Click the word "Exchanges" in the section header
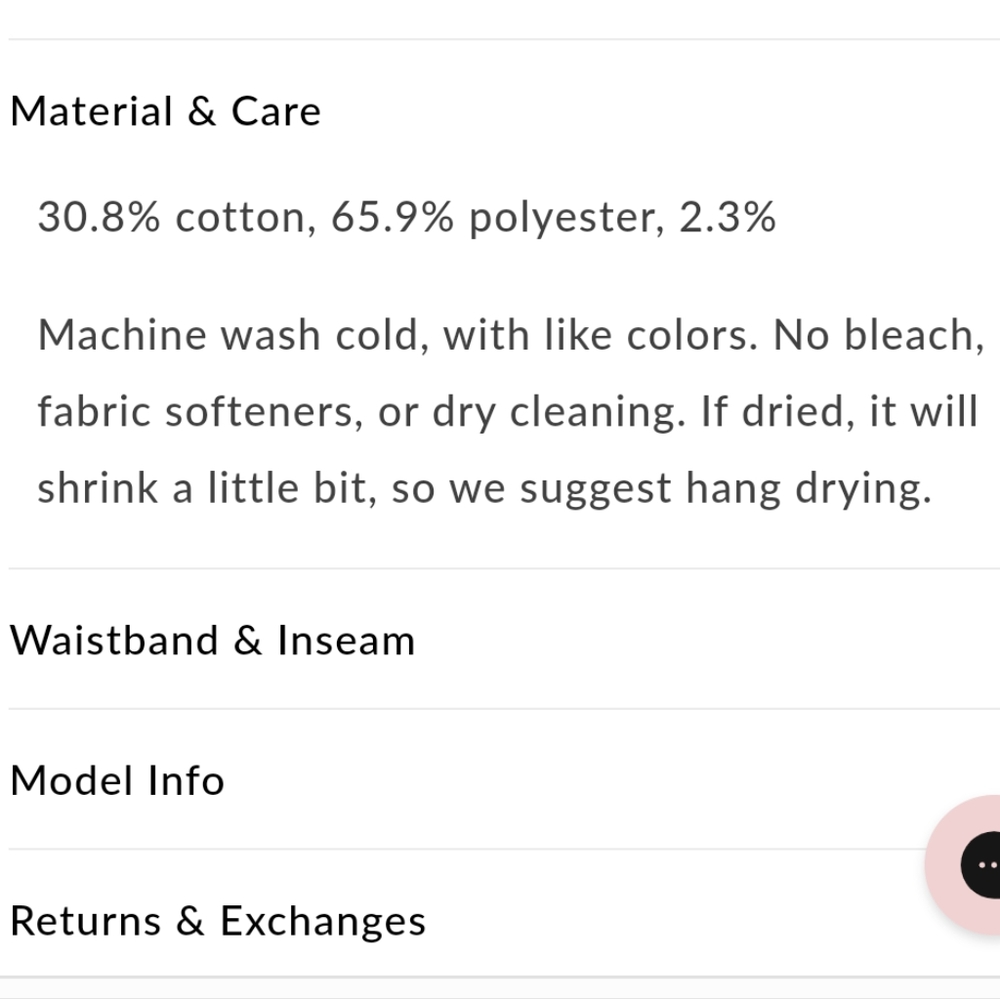Image resolution: width=1000 pixels, height=999 pixels. tap(323, 921)
